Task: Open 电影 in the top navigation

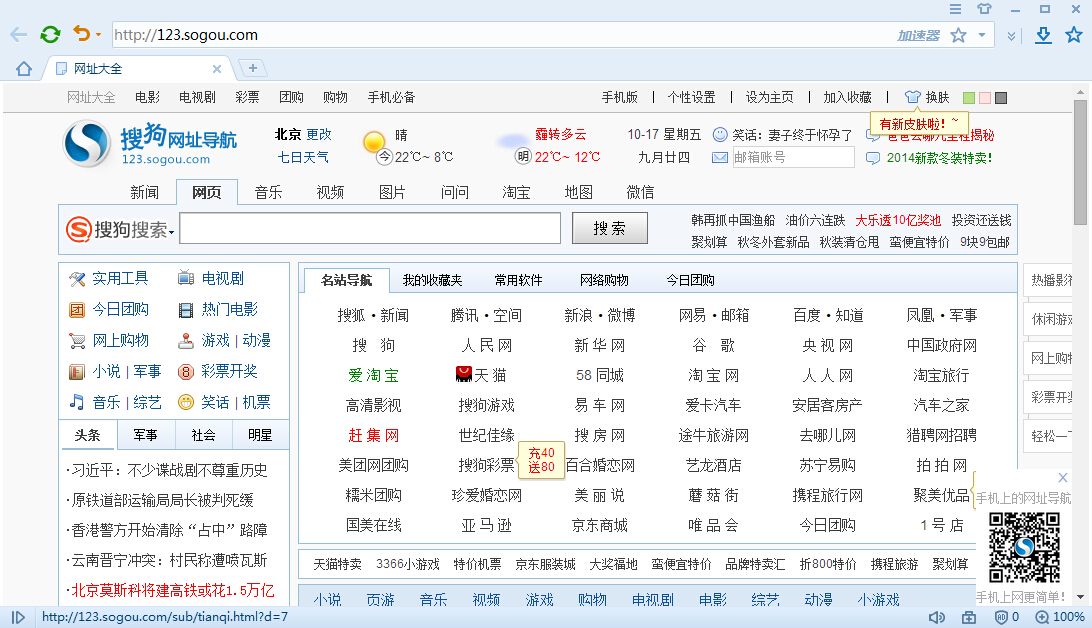Action: pyautogui.click(x=148, y=97)
